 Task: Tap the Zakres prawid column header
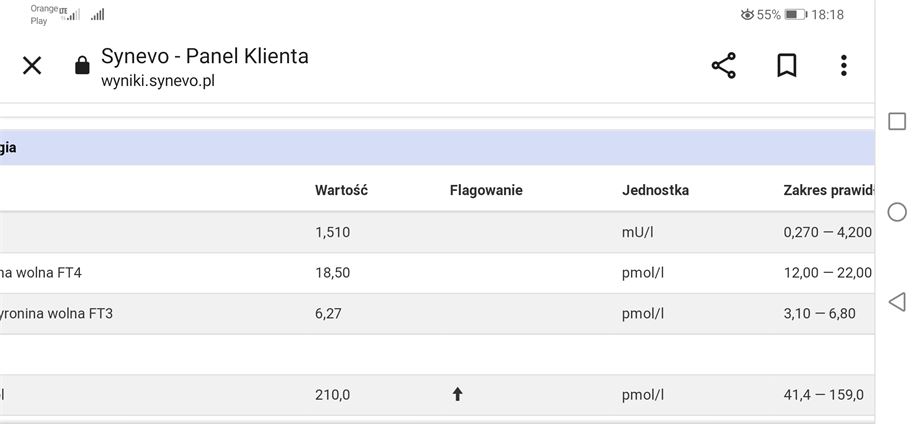828,190
